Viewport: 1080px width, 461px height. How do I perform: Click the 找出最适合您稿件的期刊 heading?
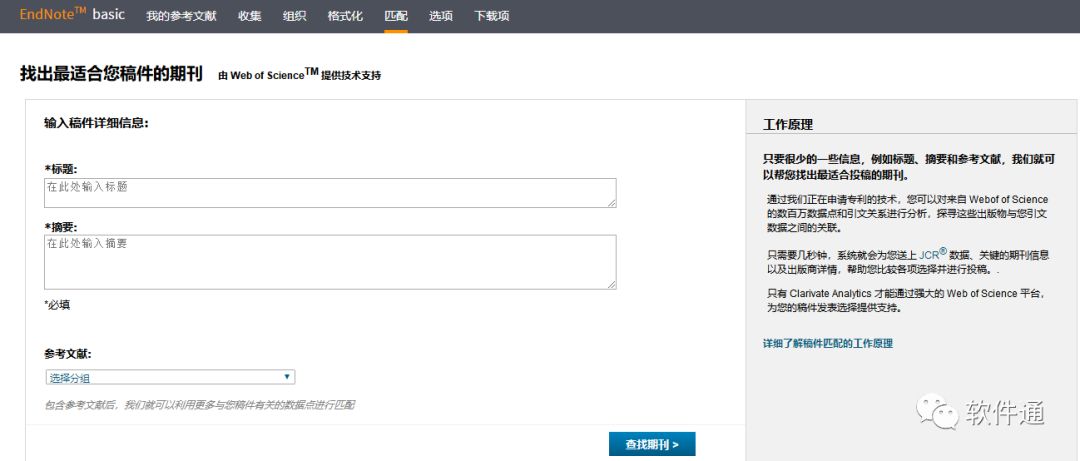111,74
